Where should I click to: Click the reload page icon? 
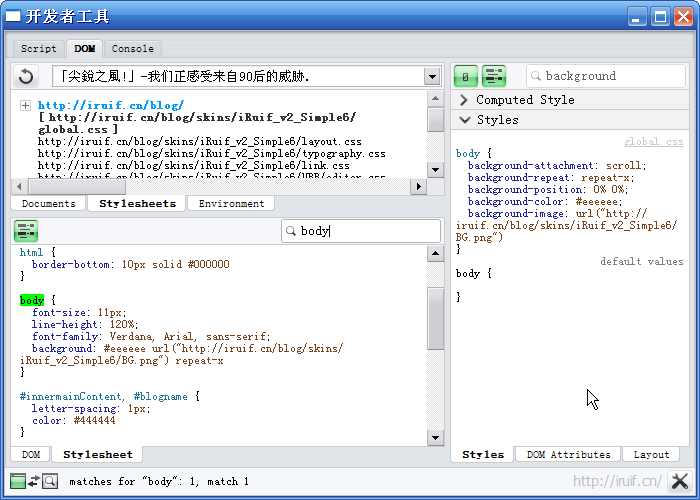27,76
